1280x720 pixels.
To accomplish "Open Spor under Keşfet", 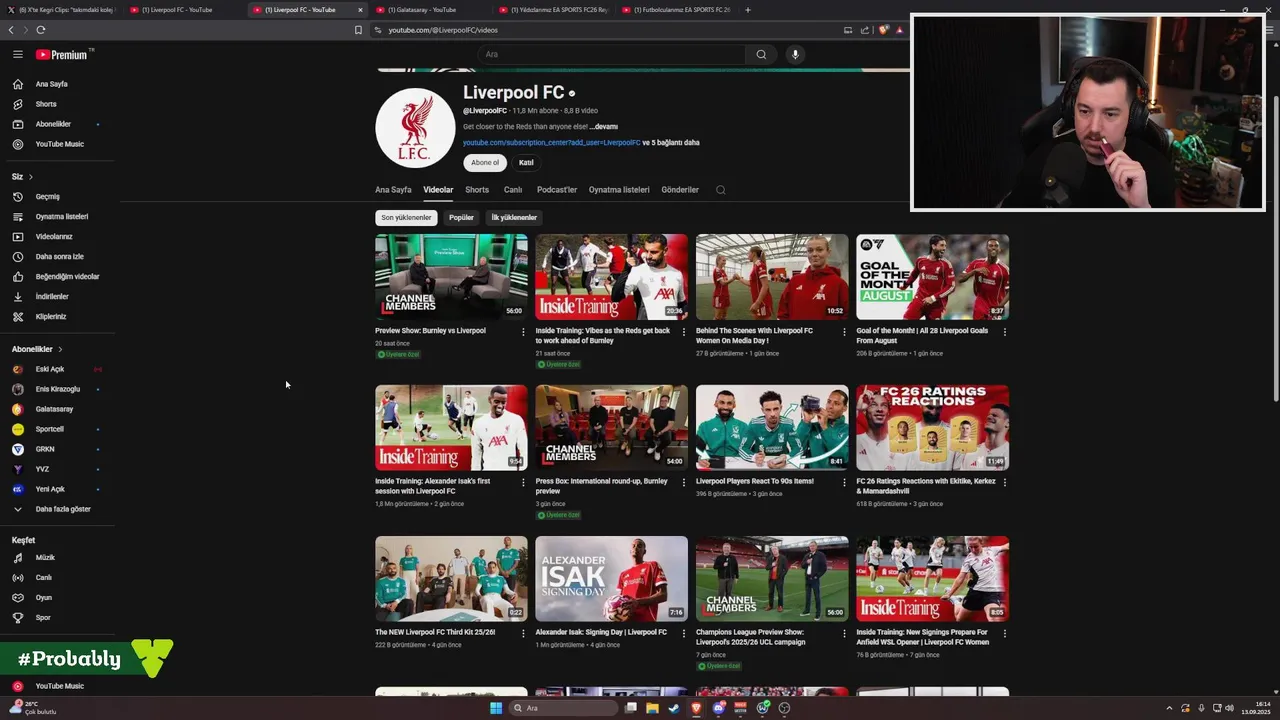I will pos(58,618).
